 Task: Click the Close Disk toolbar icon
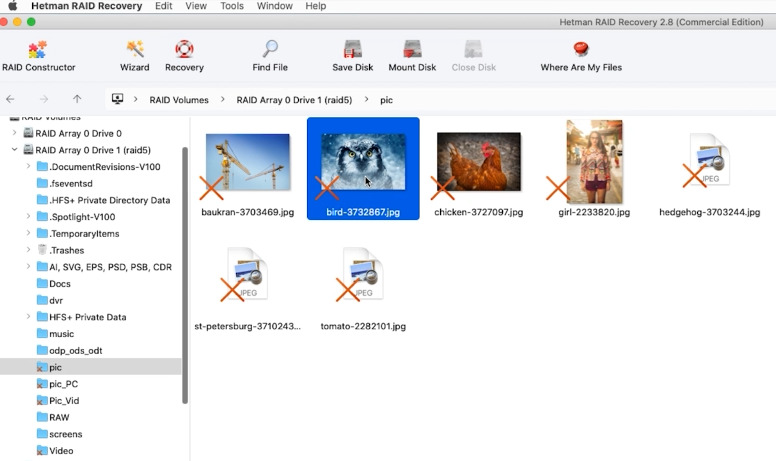[474, 49]
